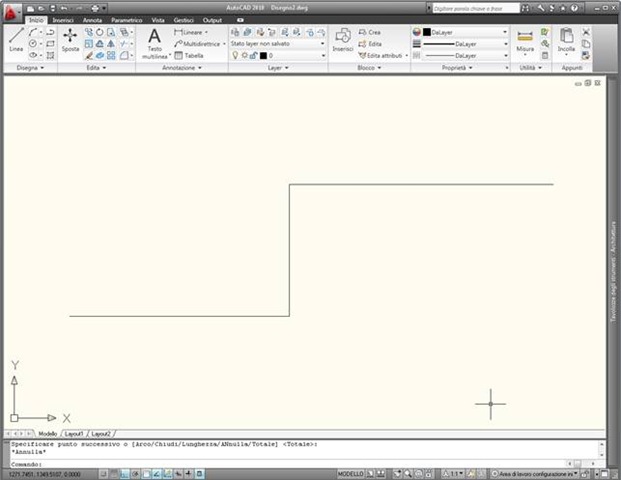Open the Stato layer non salvato dropdown
The width and height of the screenshot is (621, 480).
[278, 44]
